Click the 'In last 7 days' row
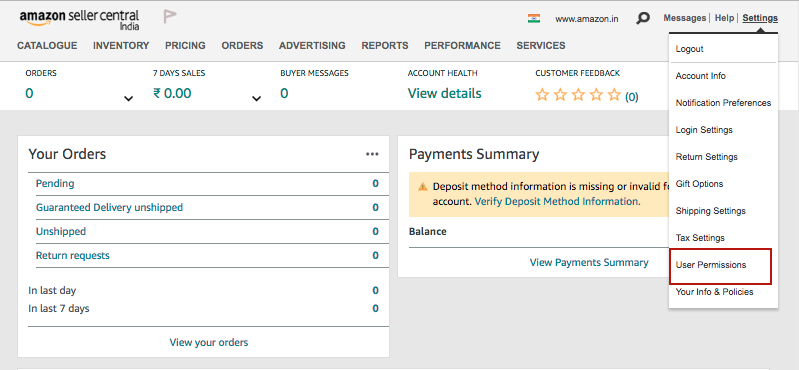The width and height of the screenshot is (799, 370). click(203, 308)
